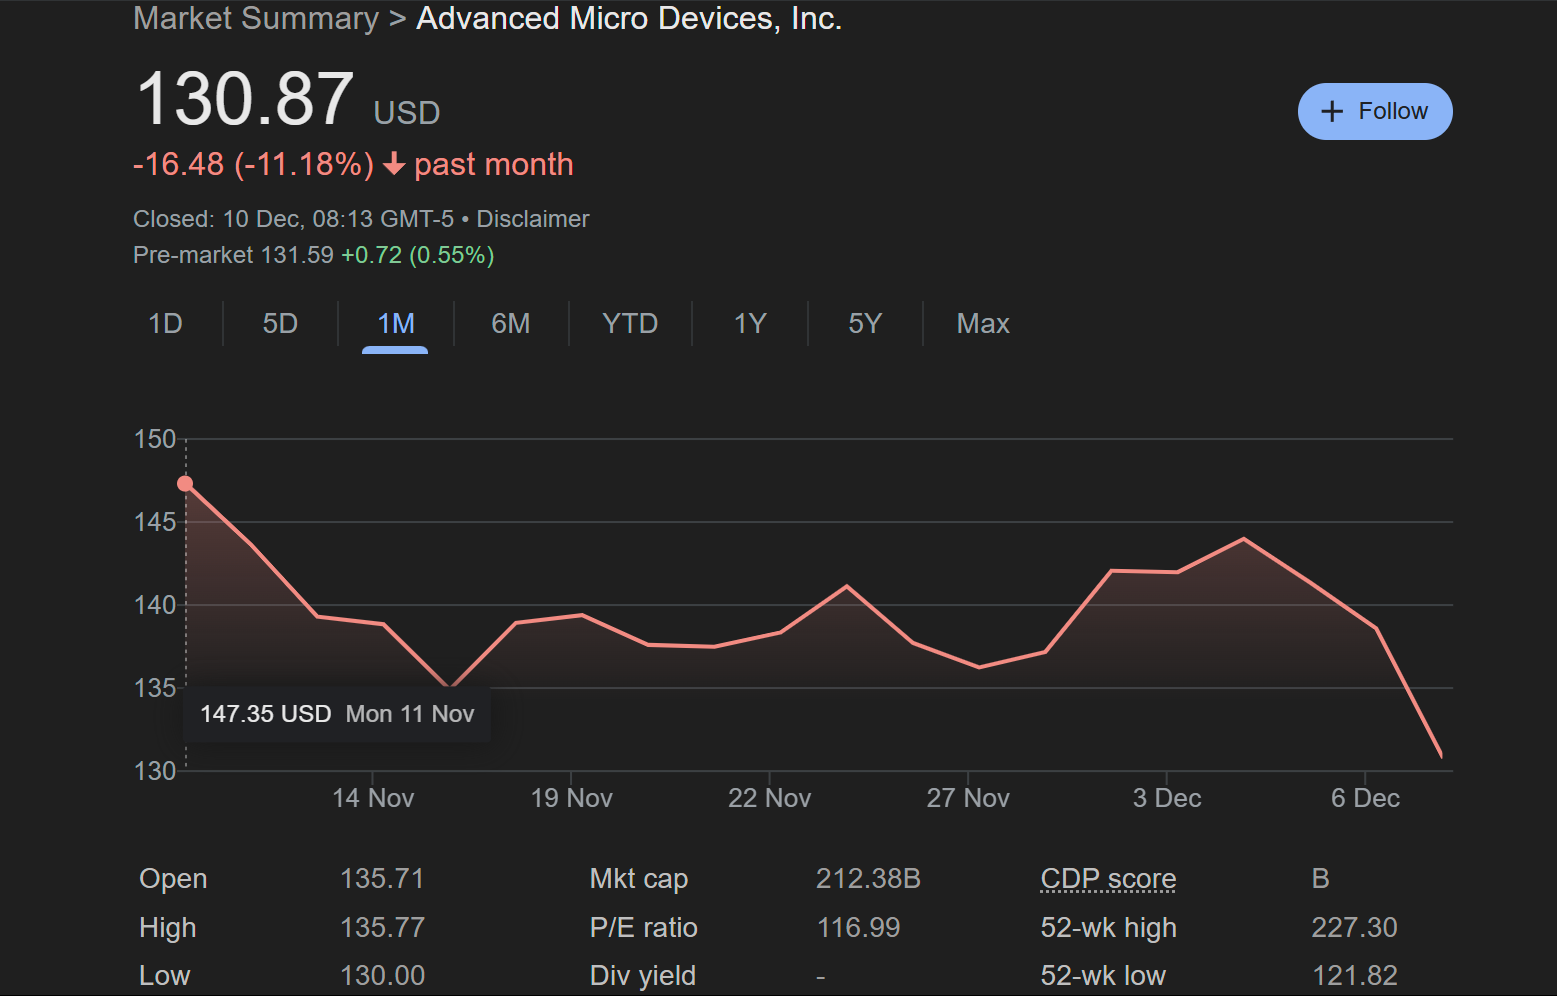The image size is (1557, 996).
Task: Select the 1M time range tab
Action: 395,324
